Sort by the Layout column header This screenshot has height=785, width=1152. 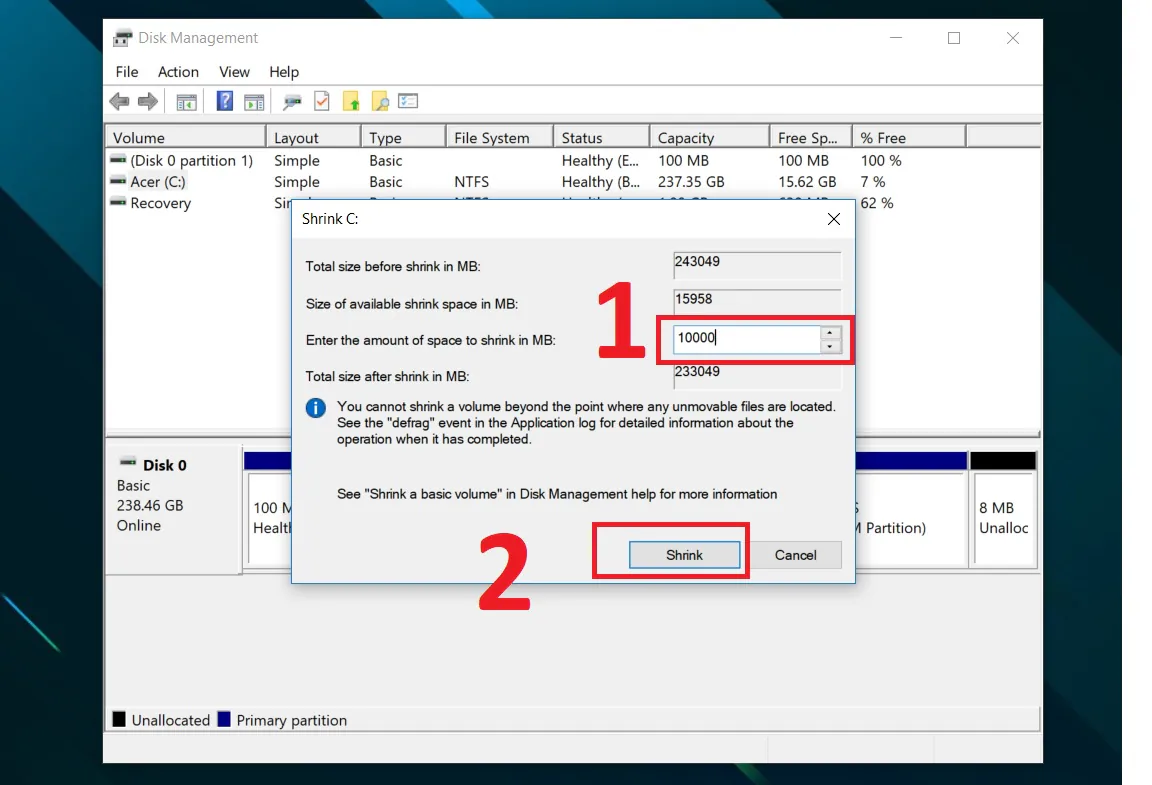tap(313, 137)
